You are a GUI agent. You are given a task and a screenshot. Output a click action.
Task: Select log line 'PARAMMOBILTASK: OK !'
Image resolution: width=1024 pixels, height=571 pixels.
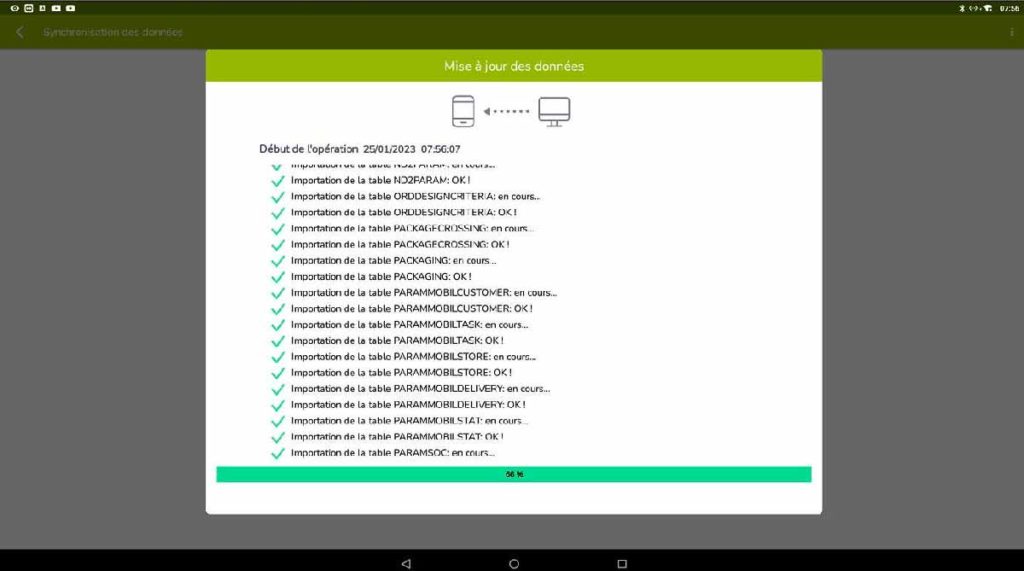coord(397,340)
